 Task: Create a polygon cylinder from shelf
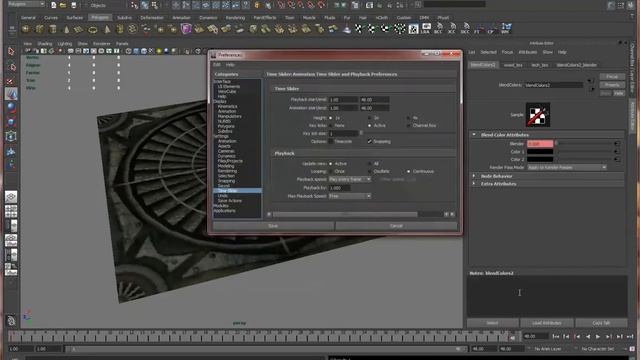[53, 29]
